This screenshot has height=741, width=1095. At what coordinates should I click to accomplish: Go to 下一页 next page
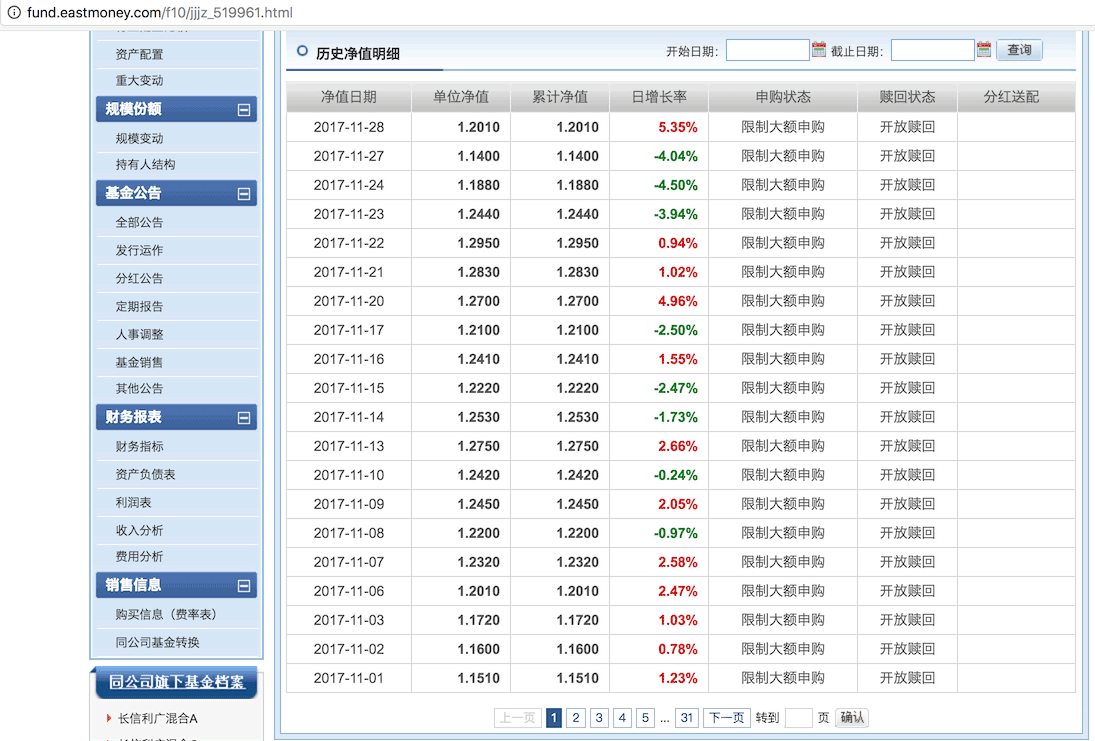(726, 717)
